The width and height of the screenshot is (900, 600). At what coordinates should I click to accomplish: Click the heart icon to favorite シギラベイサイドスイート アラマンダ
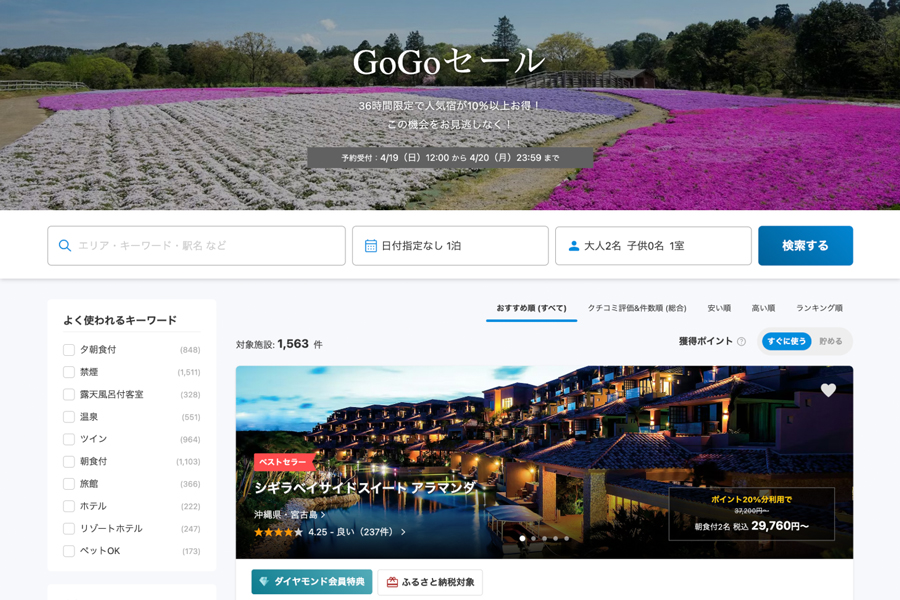[x=827, y=390]
